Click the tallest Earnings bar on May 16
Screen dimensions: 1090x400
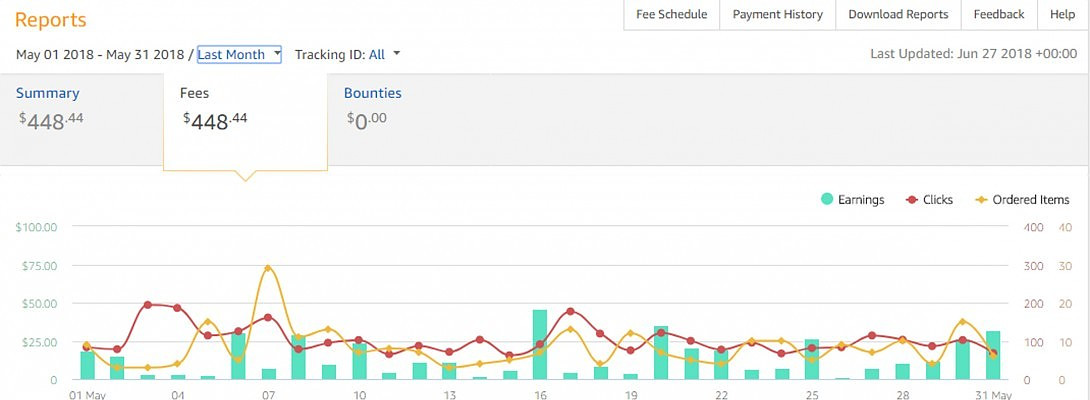[x=540, y=345]
